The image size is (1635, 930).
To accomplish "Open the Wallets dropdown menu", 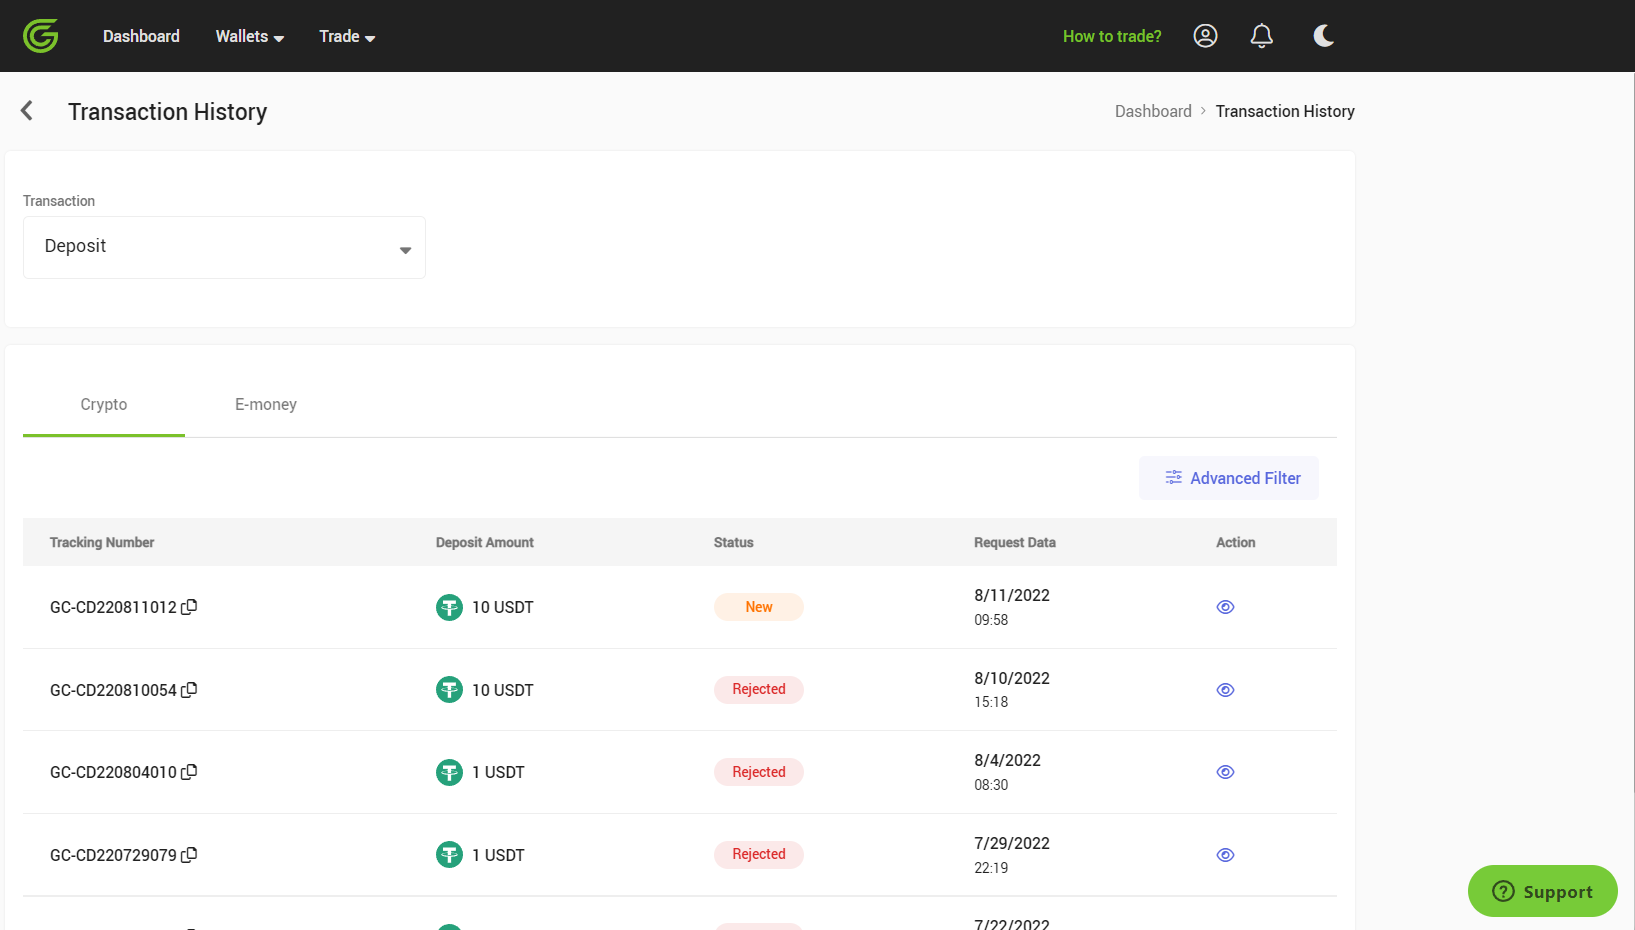I will coord(250,36).
